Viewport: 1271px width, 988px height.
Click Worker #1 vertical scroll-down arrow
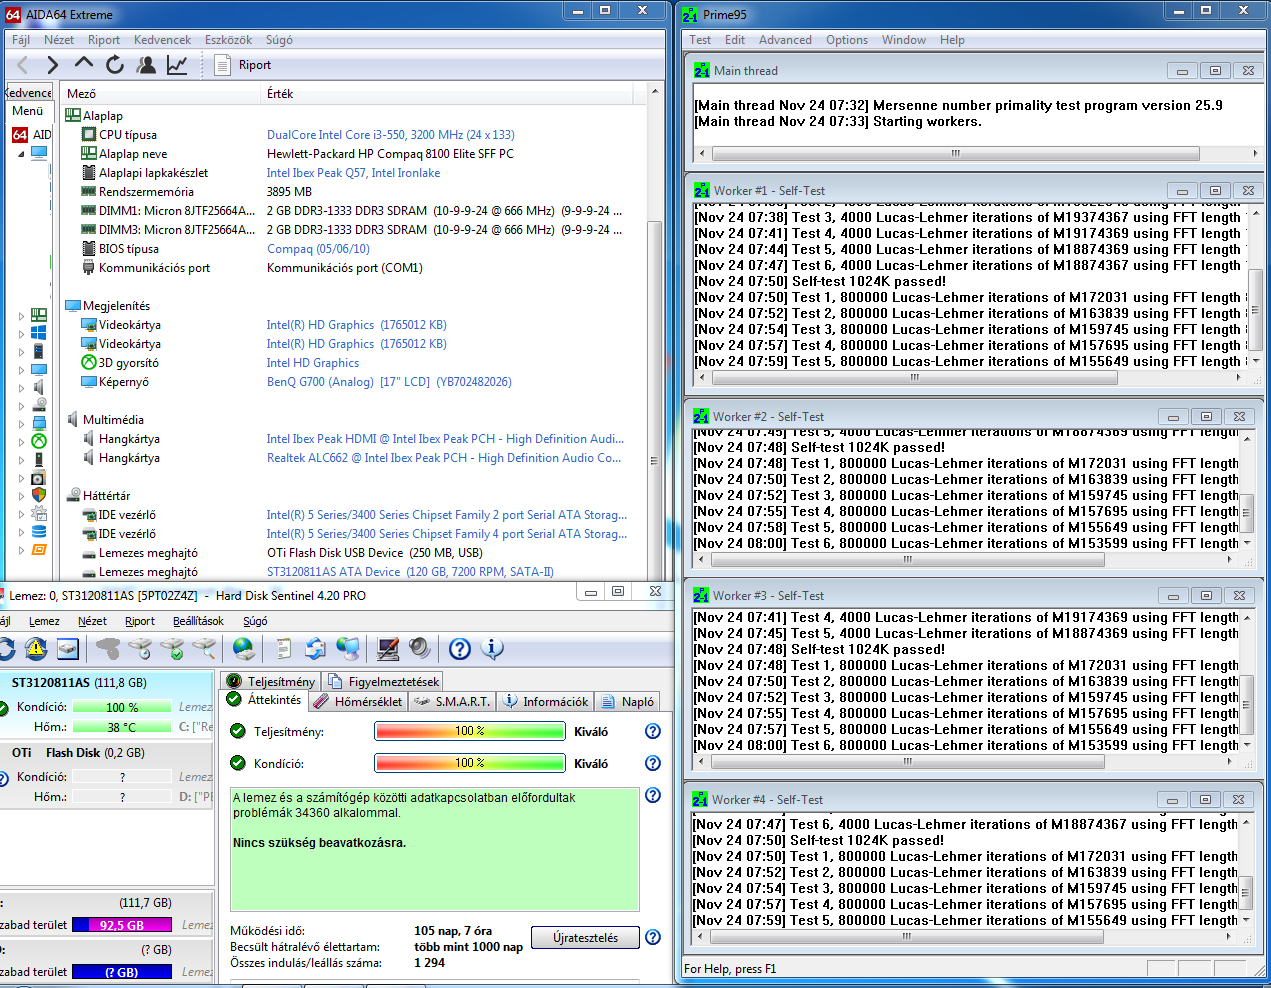tap(1255, 361)
